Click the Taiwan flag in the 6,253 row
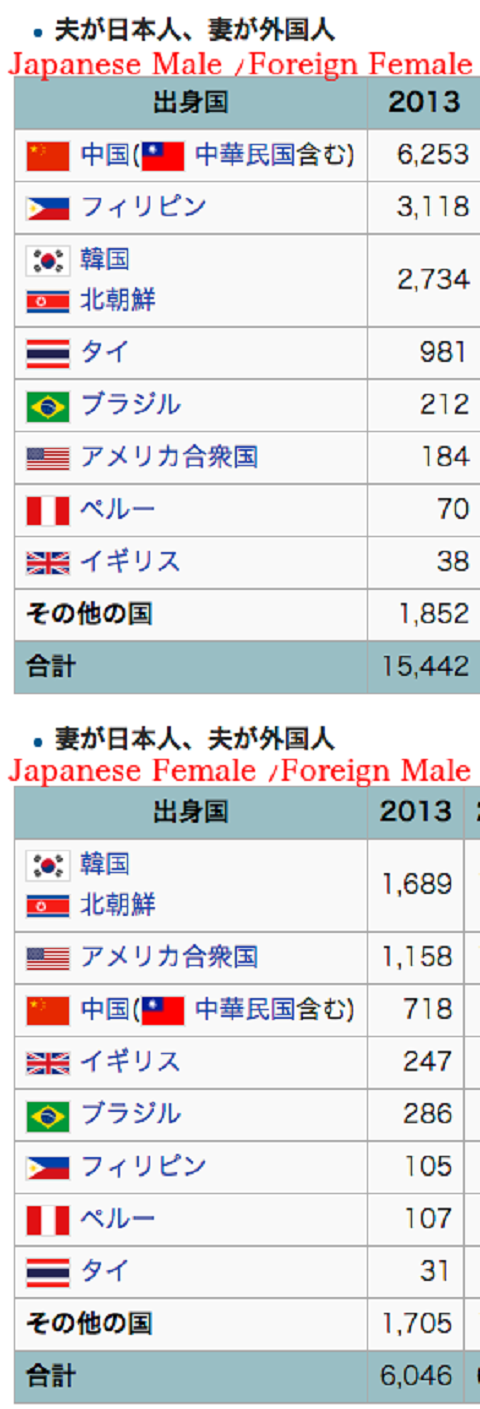The image size is (480, 1409). 163,156
